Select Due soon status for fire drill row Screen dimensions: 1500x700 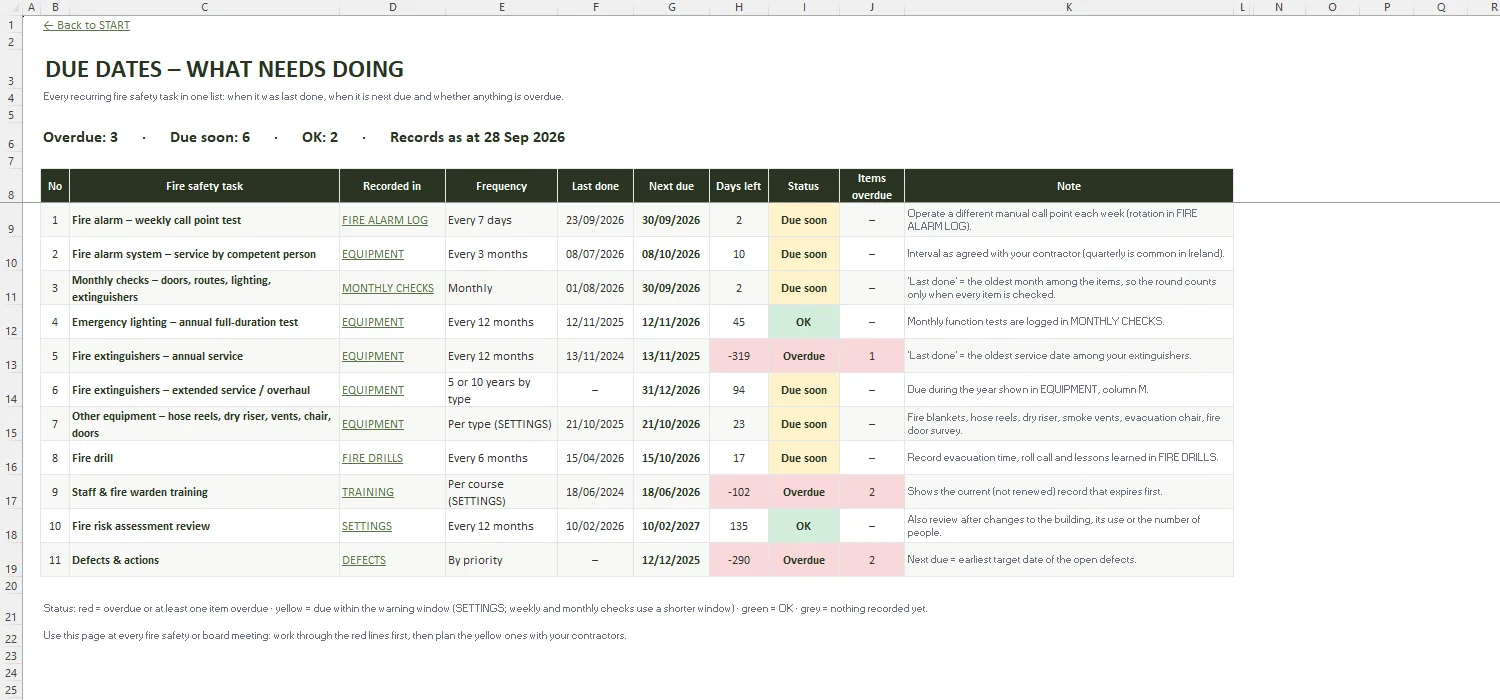point(803,458)
